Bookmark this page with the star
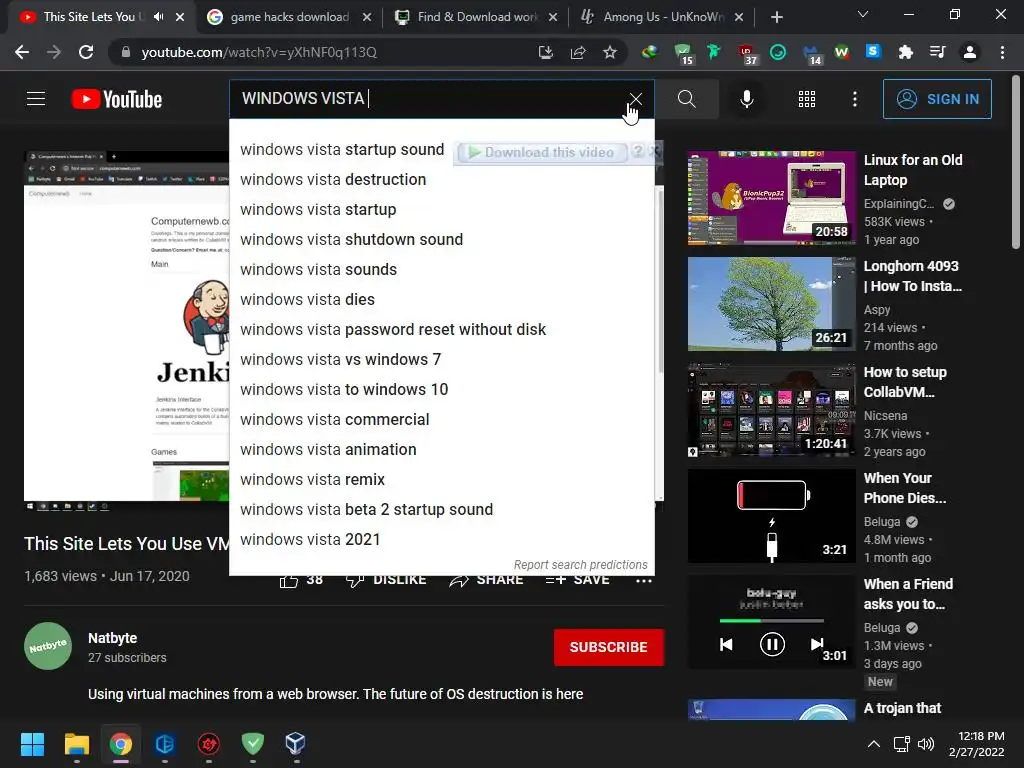 click(610, 52)
